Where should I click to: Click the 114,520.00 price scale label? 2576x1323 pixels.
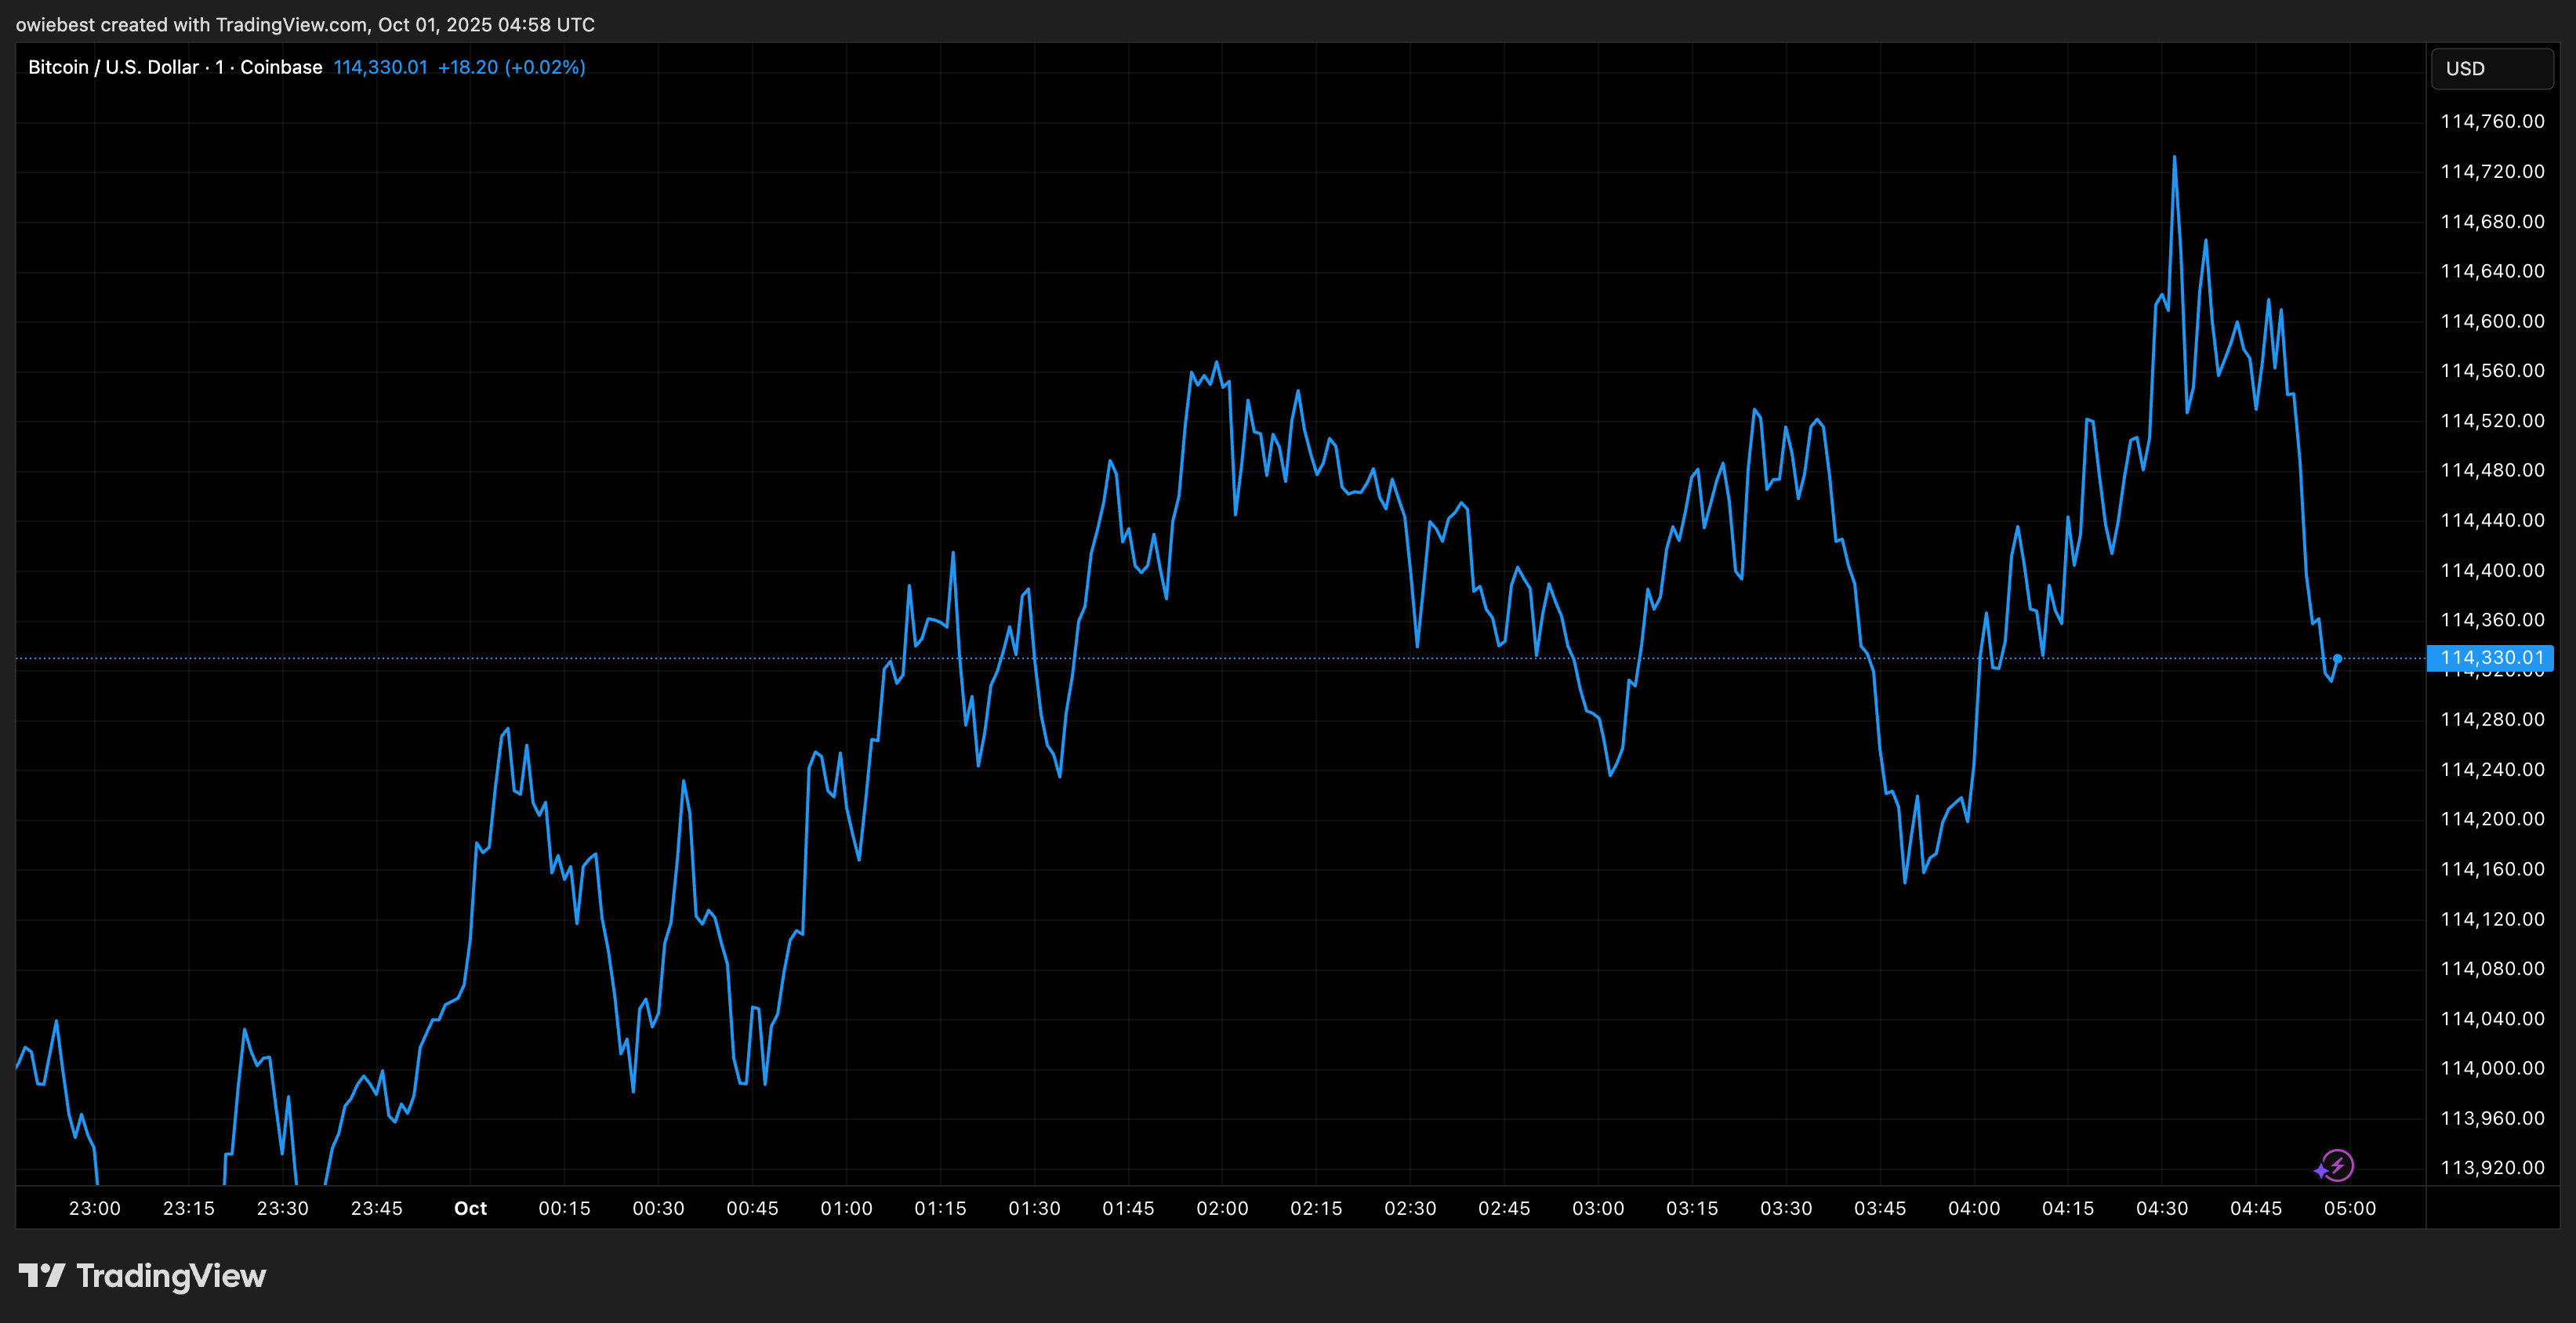click(2492, 420)
